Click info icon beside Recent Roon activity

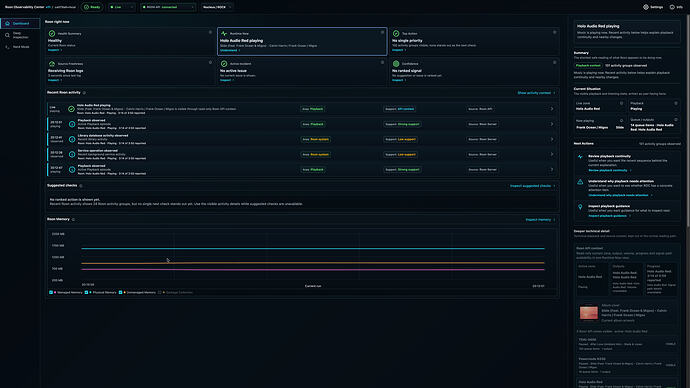[x=84, y=93]
